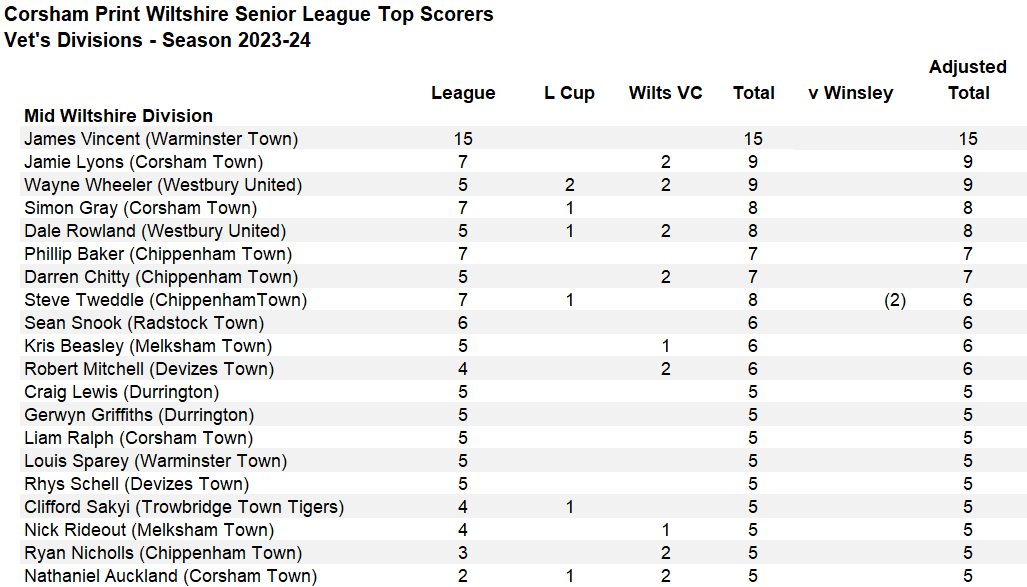Select Sean Snook (Radstock Town) name
The image size is (1027, 587).
[x=144, y=323]
